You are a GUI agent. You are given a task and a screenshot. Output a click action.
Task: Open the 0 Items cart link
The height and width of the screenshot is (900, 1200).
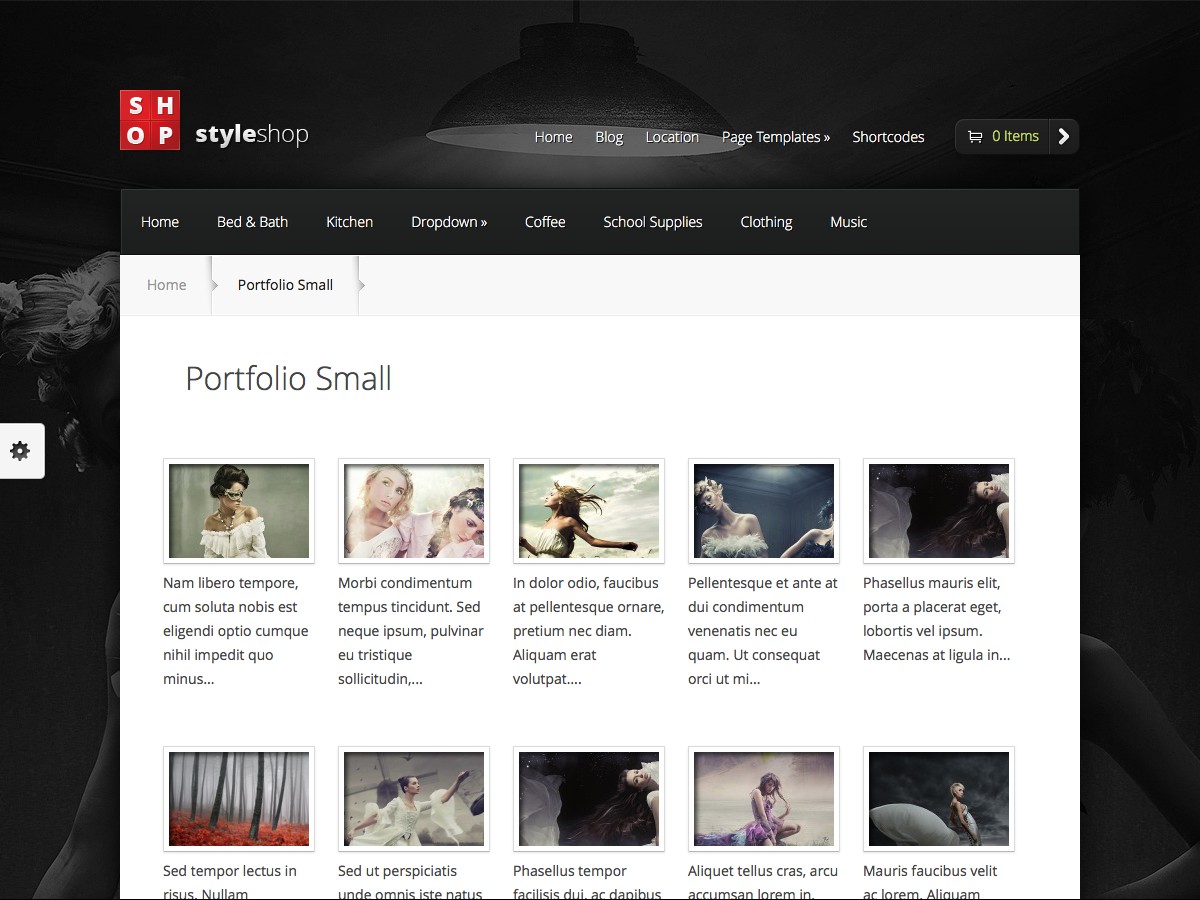[1015, 136]
